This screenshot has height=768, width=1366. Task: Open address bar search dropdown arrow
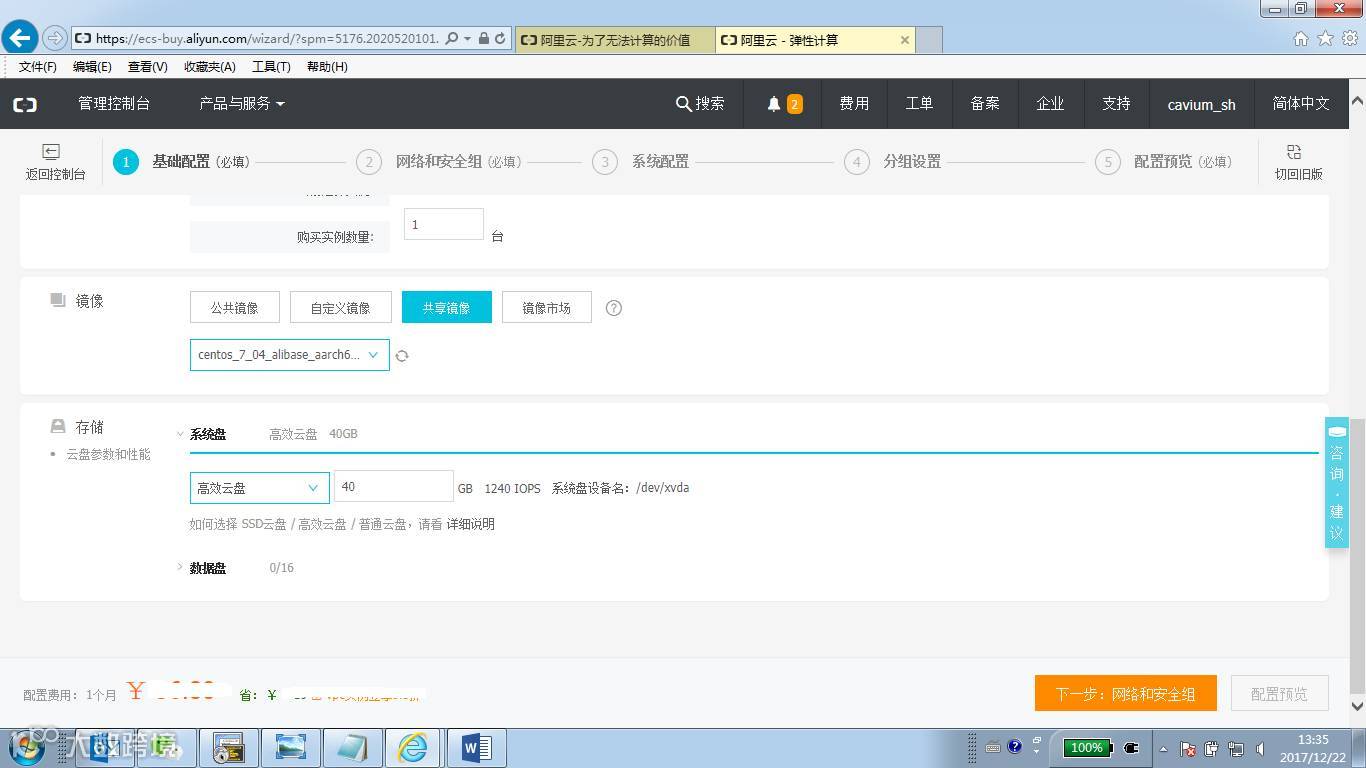[x=467, y=38]
